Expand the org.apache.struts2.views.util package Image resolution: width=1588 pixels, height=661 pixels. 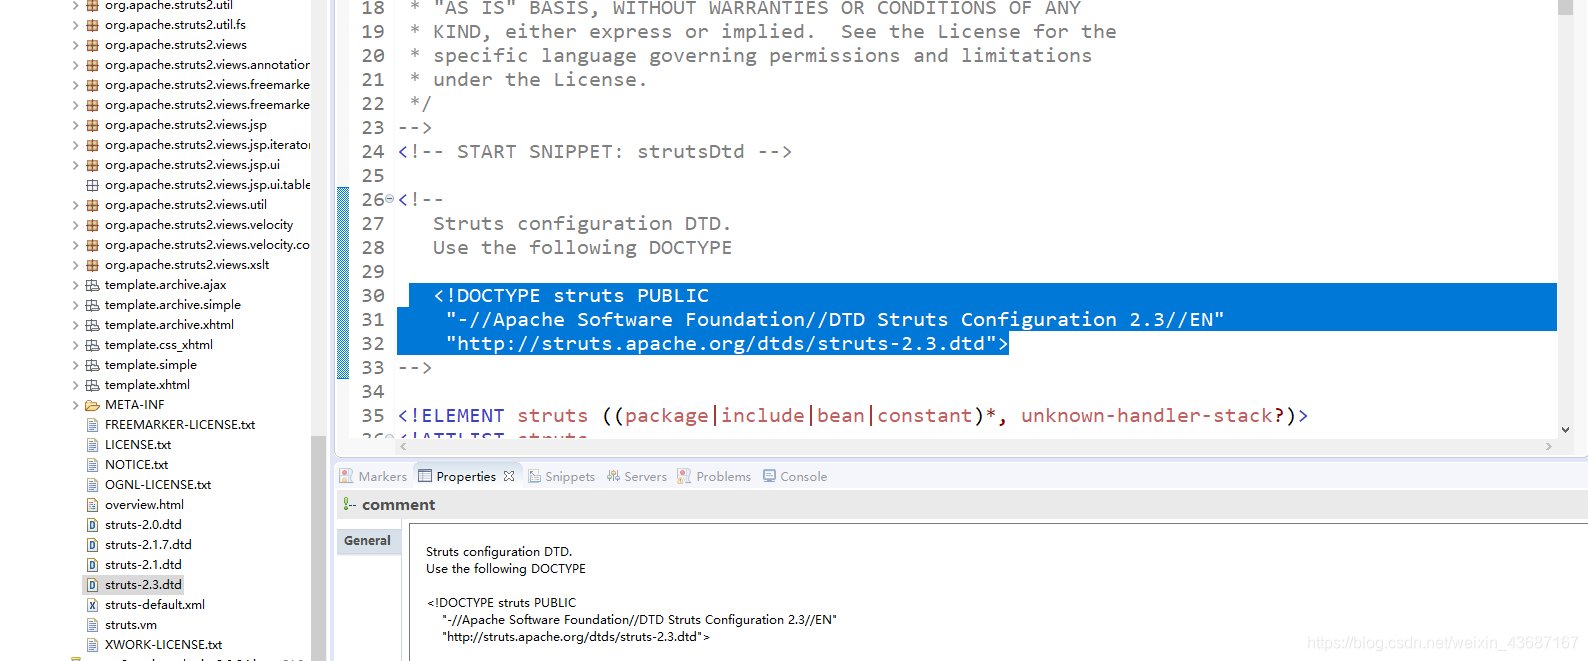pyautogui.click(x=75, y=205)
